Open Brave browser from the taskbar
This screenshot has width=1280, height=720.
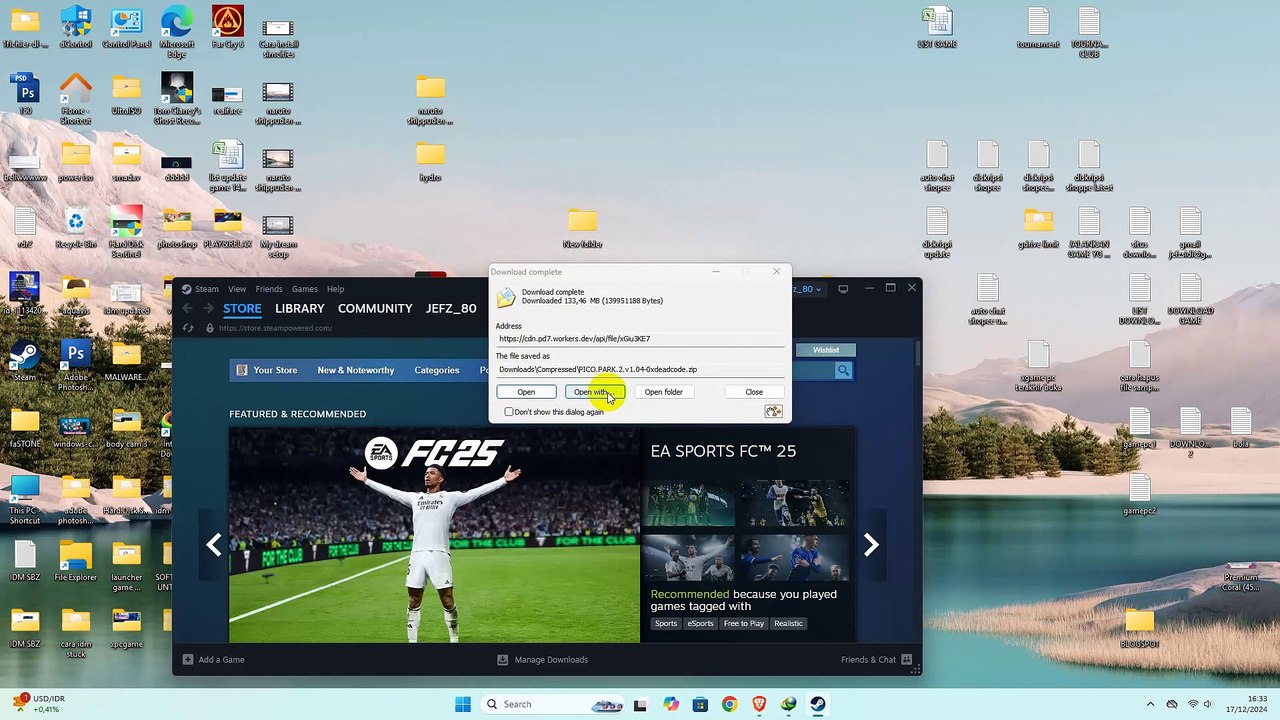coord(759,704)
